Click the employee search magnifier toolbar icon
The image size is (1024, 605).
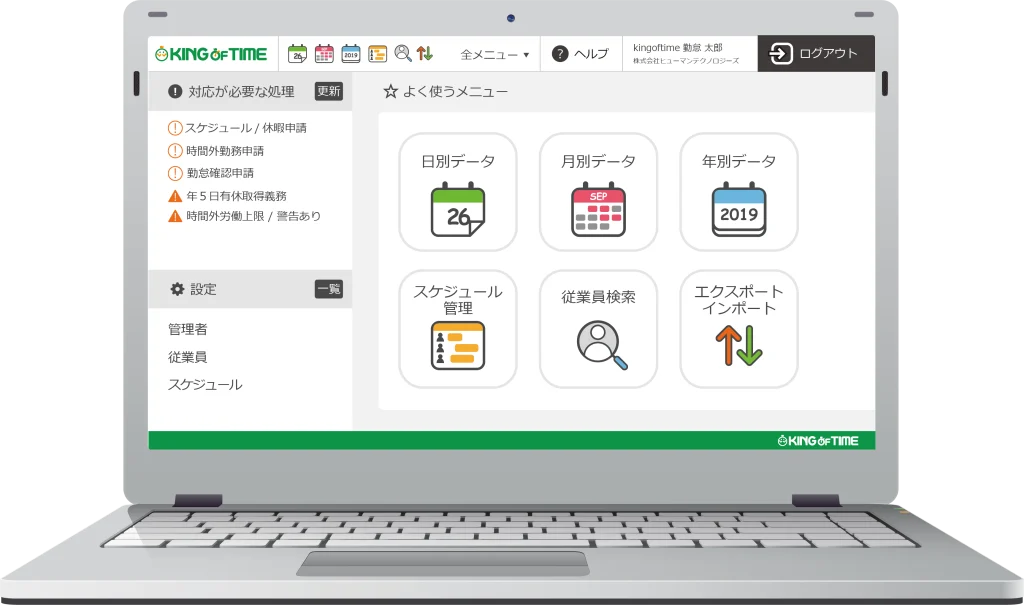[403, 54]
